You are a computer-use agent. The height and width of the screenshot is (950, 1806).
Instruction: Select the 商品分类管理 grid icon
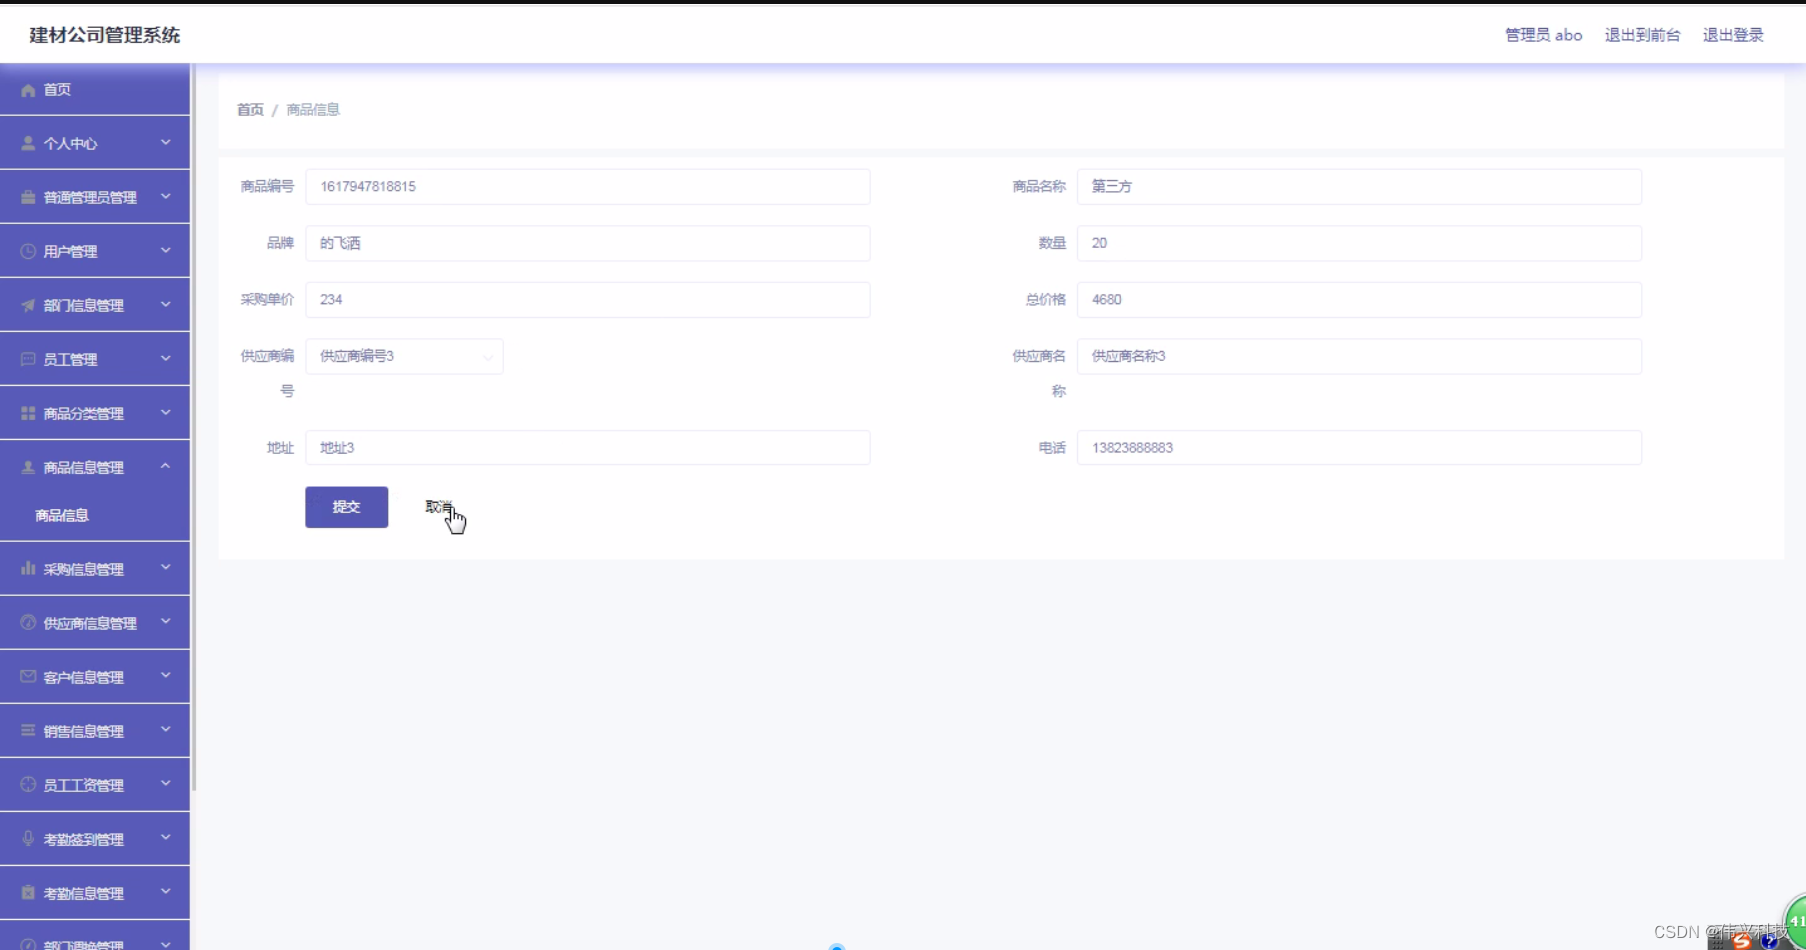tap(26, 412)
